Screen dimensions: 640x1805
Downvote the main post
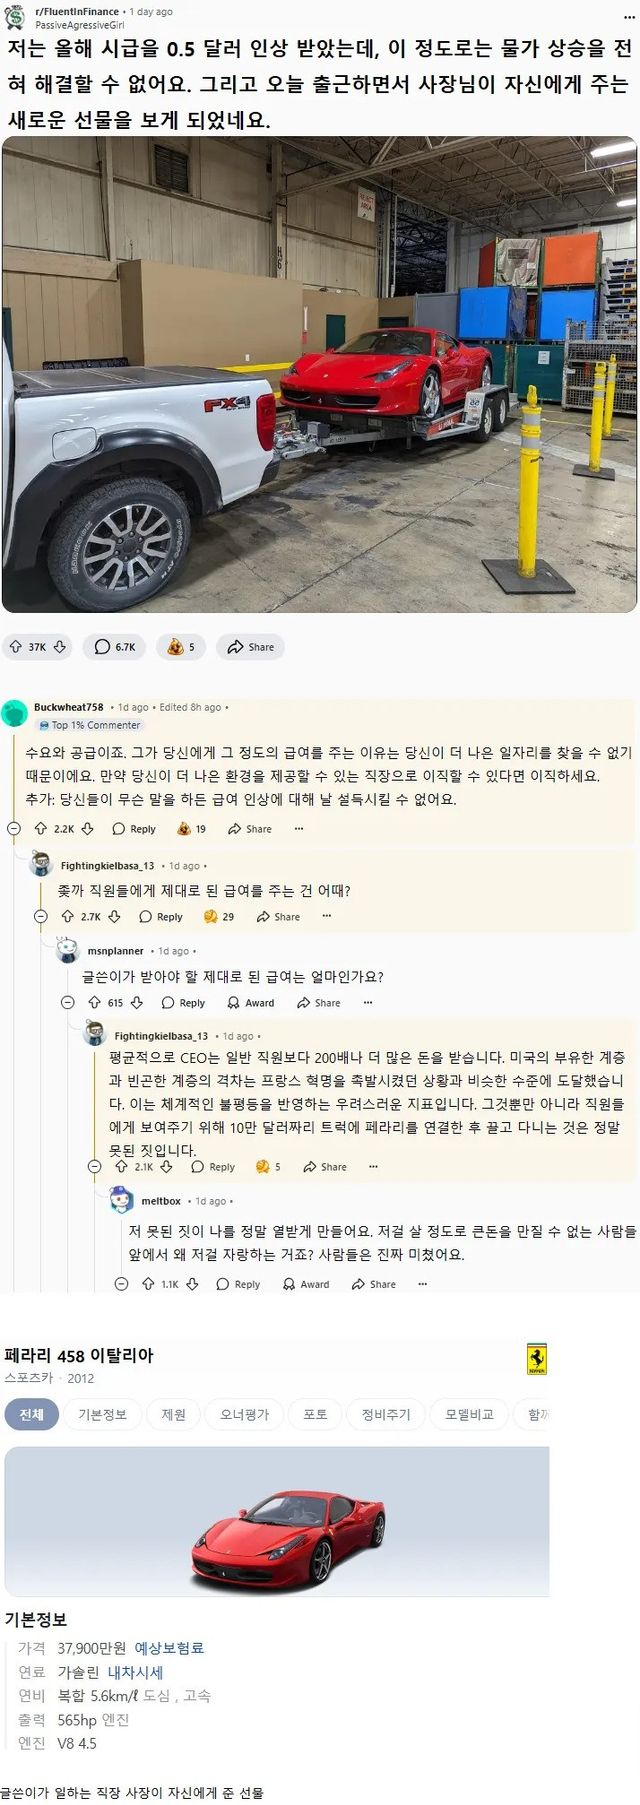pyautogui.click(x=60, y=647)
